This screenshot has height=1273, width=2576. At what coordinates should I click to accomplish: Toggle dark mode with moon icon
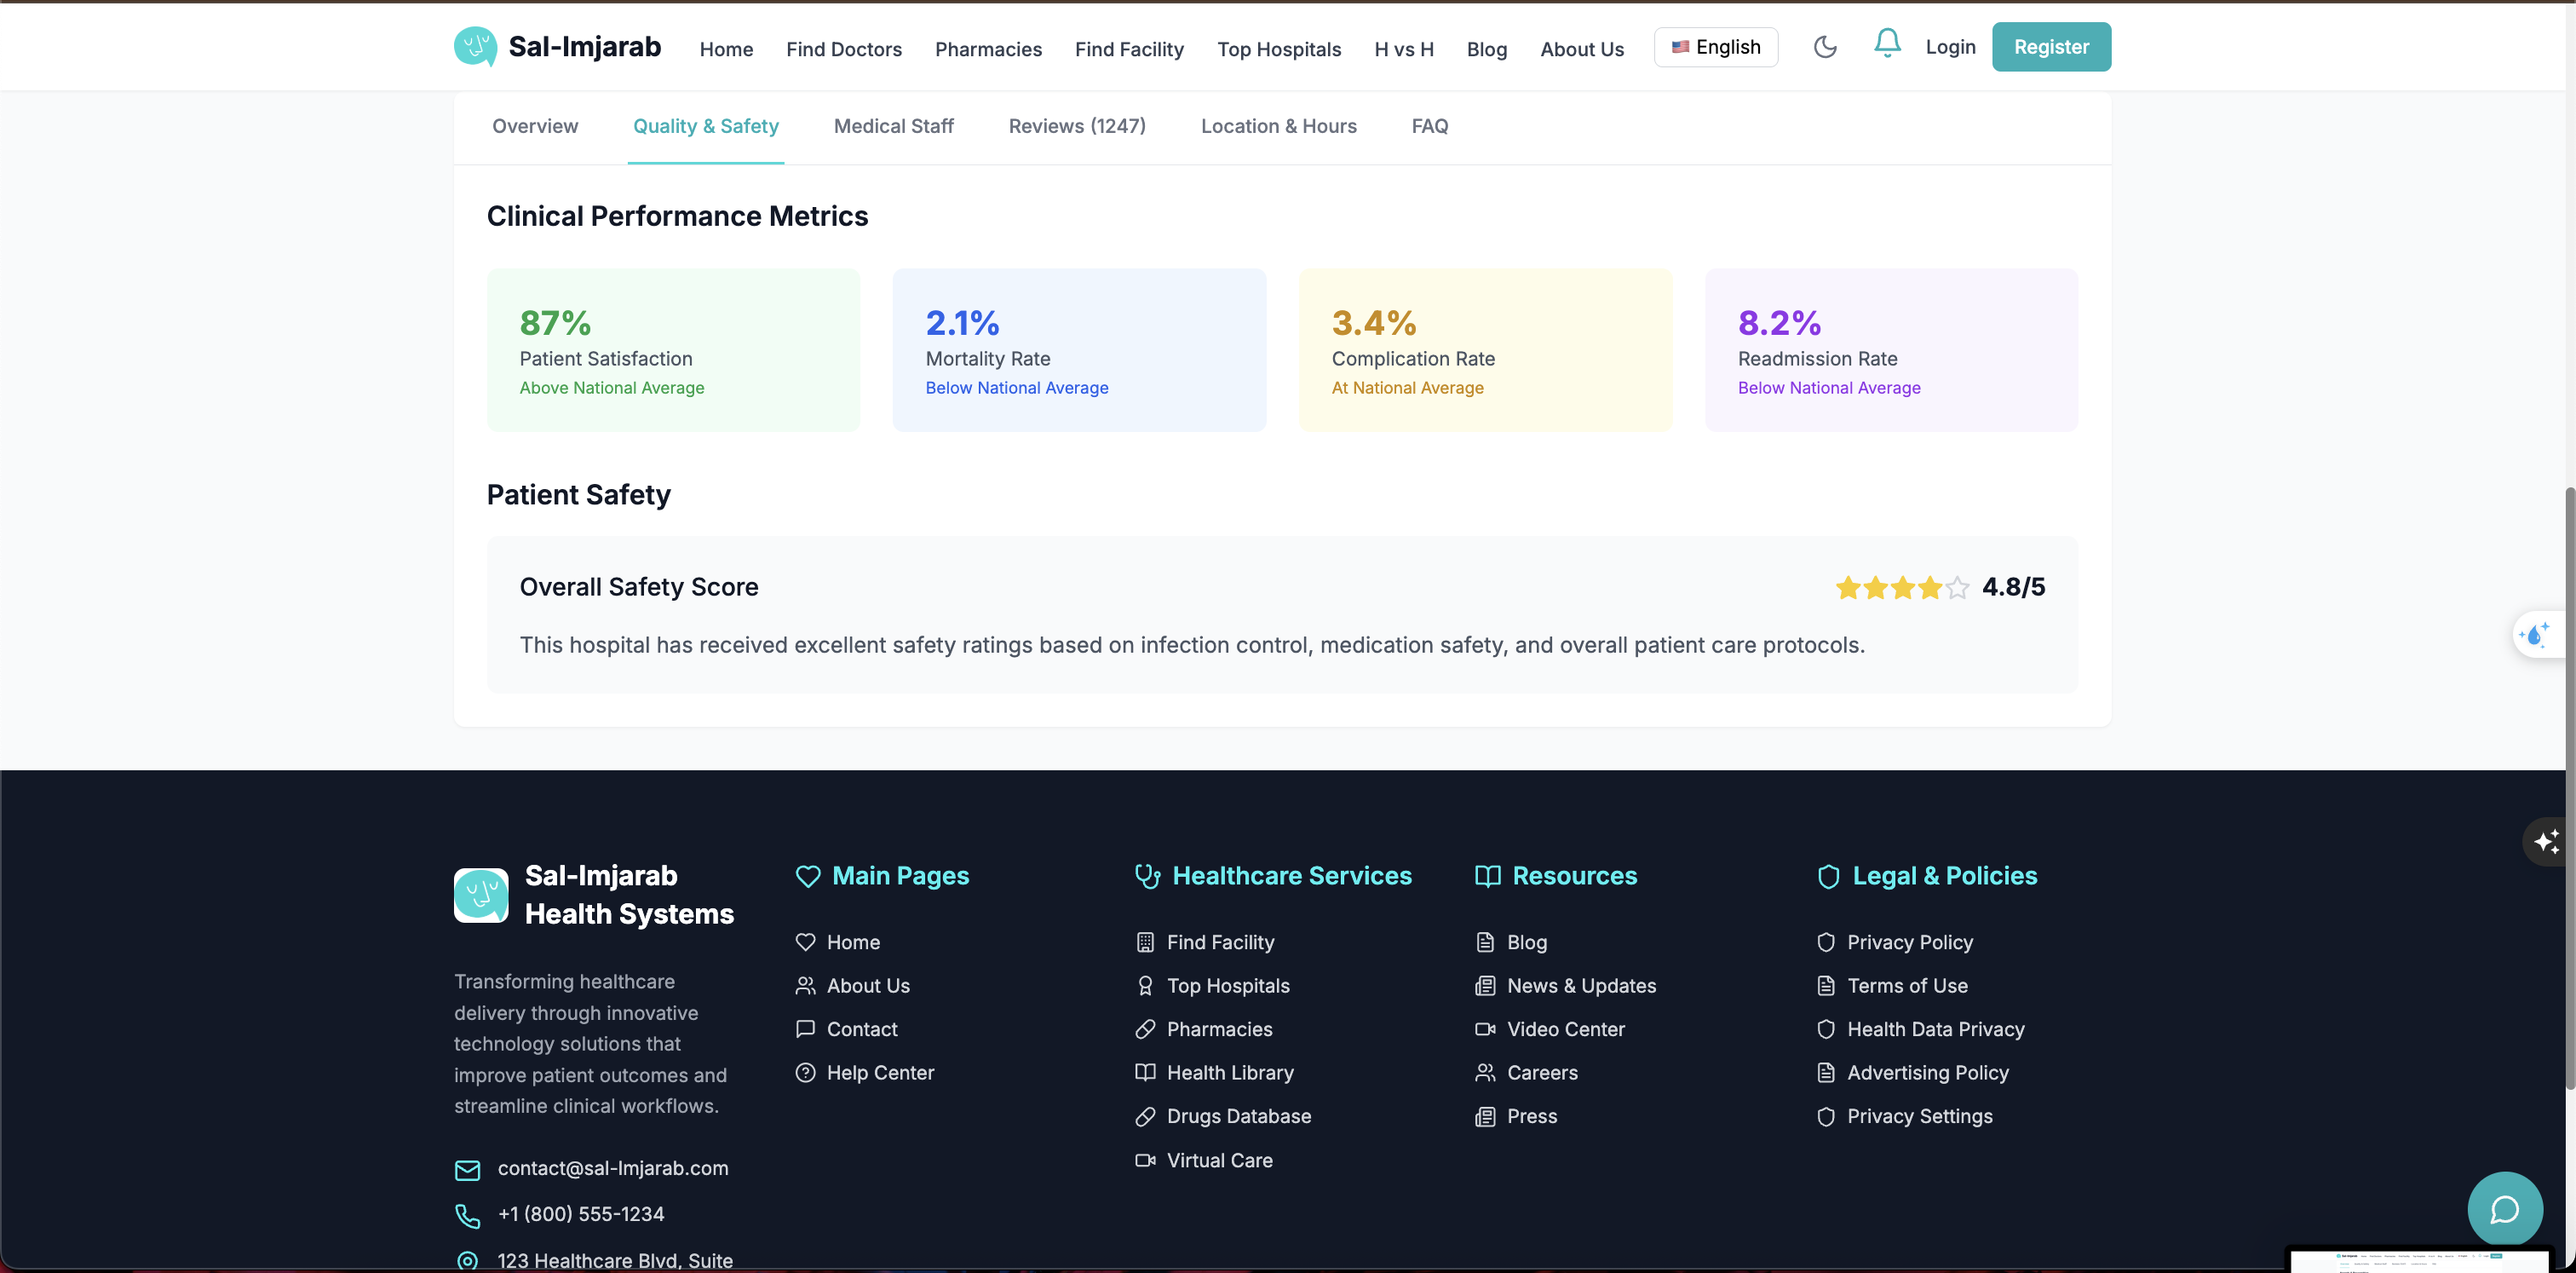tap(1824, 47)
